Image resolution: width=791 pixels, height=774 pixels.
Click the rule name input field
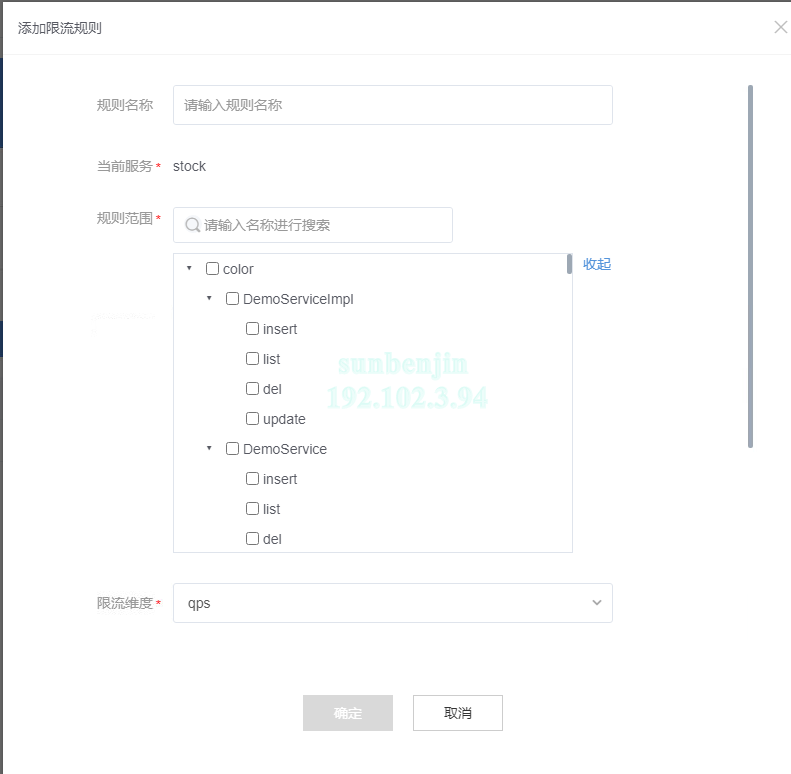(x=392, y=105)
